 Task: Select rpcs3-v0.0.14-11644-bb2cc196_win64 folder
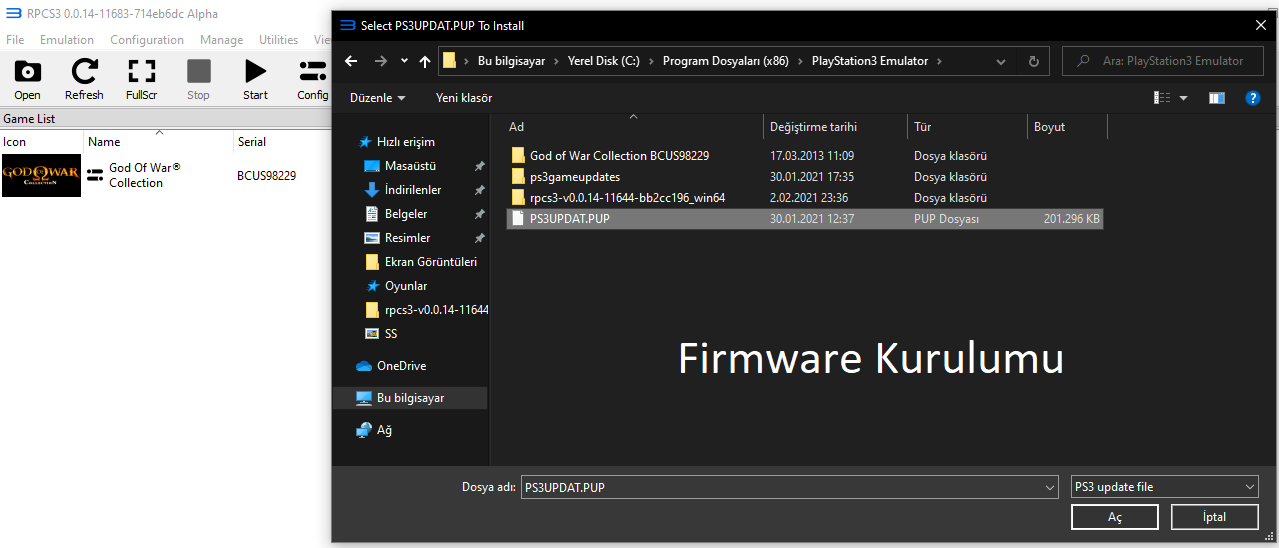tap(627, 198)
